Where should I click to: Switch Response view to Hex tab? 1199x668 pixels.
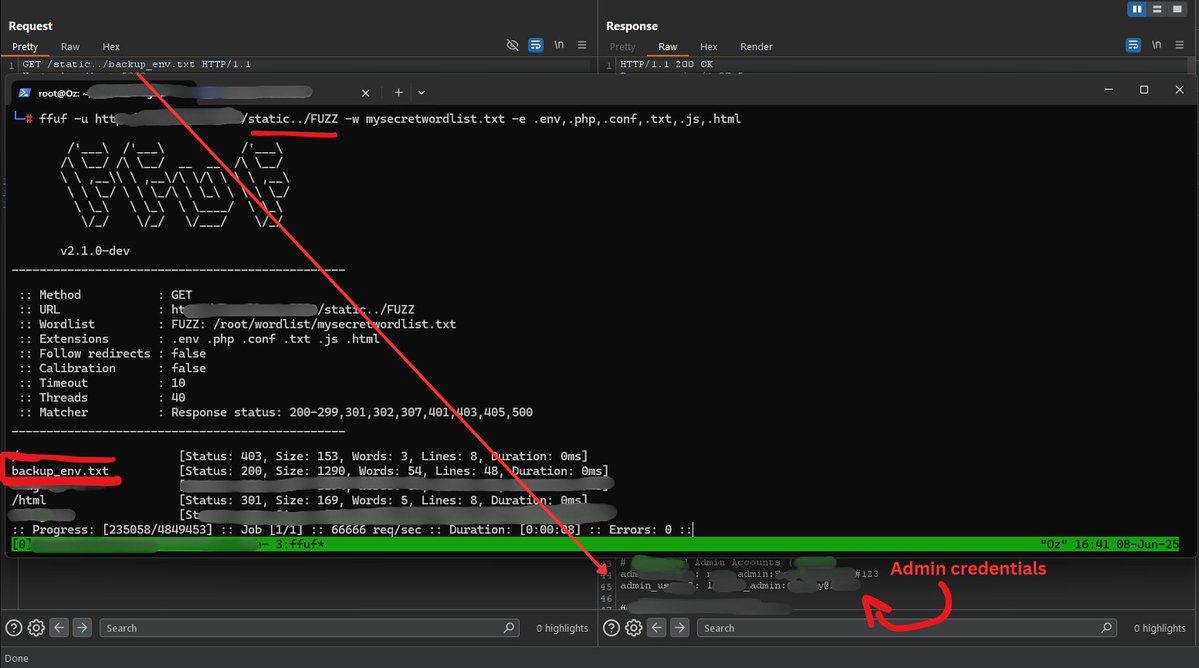pos(709,47)
